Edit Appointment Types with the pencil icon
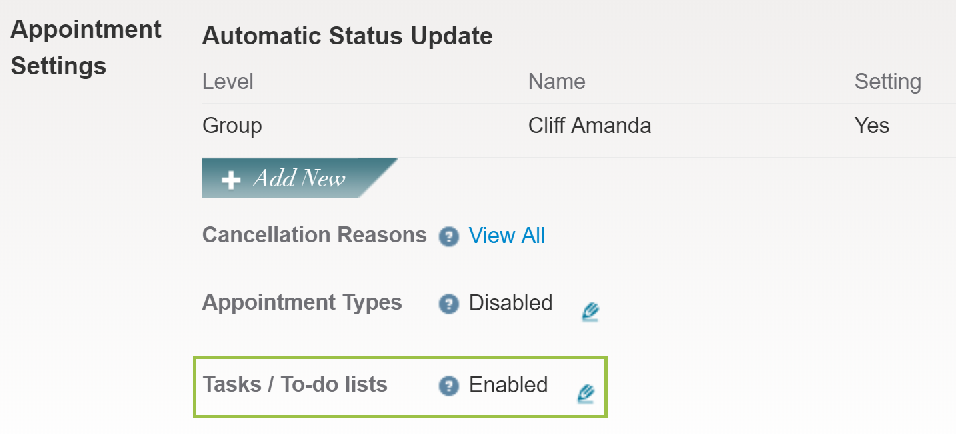 point(590,311)
